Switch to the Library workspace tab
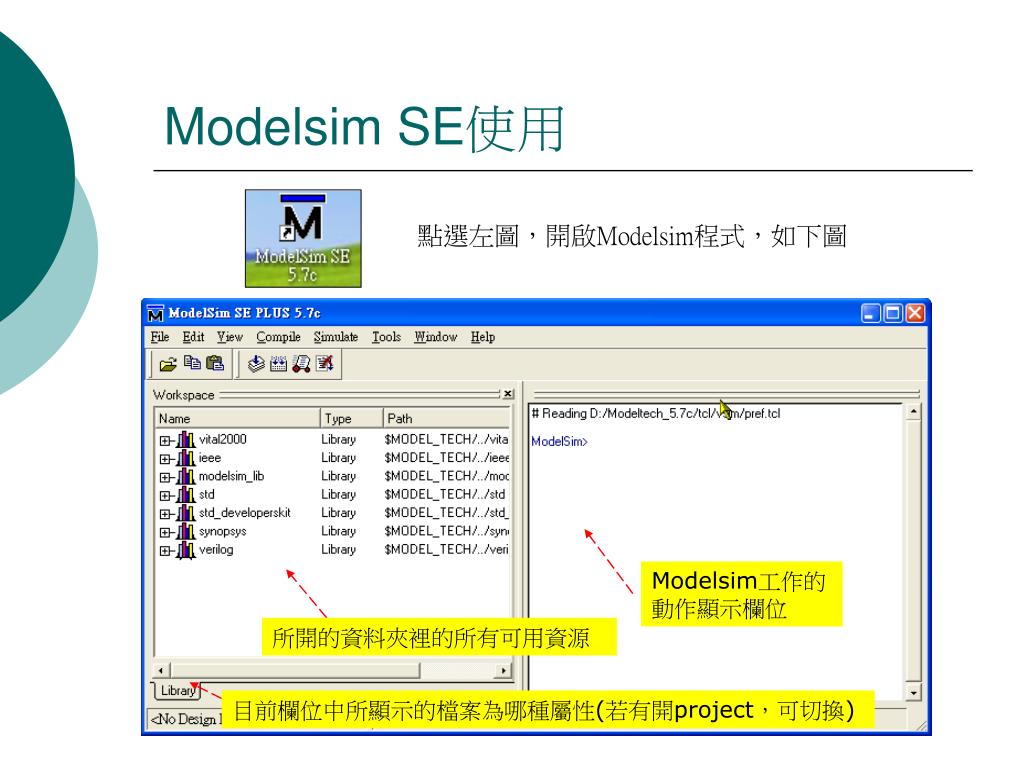This screenshot has width=1024, height=768. click(x=178, y=690)
